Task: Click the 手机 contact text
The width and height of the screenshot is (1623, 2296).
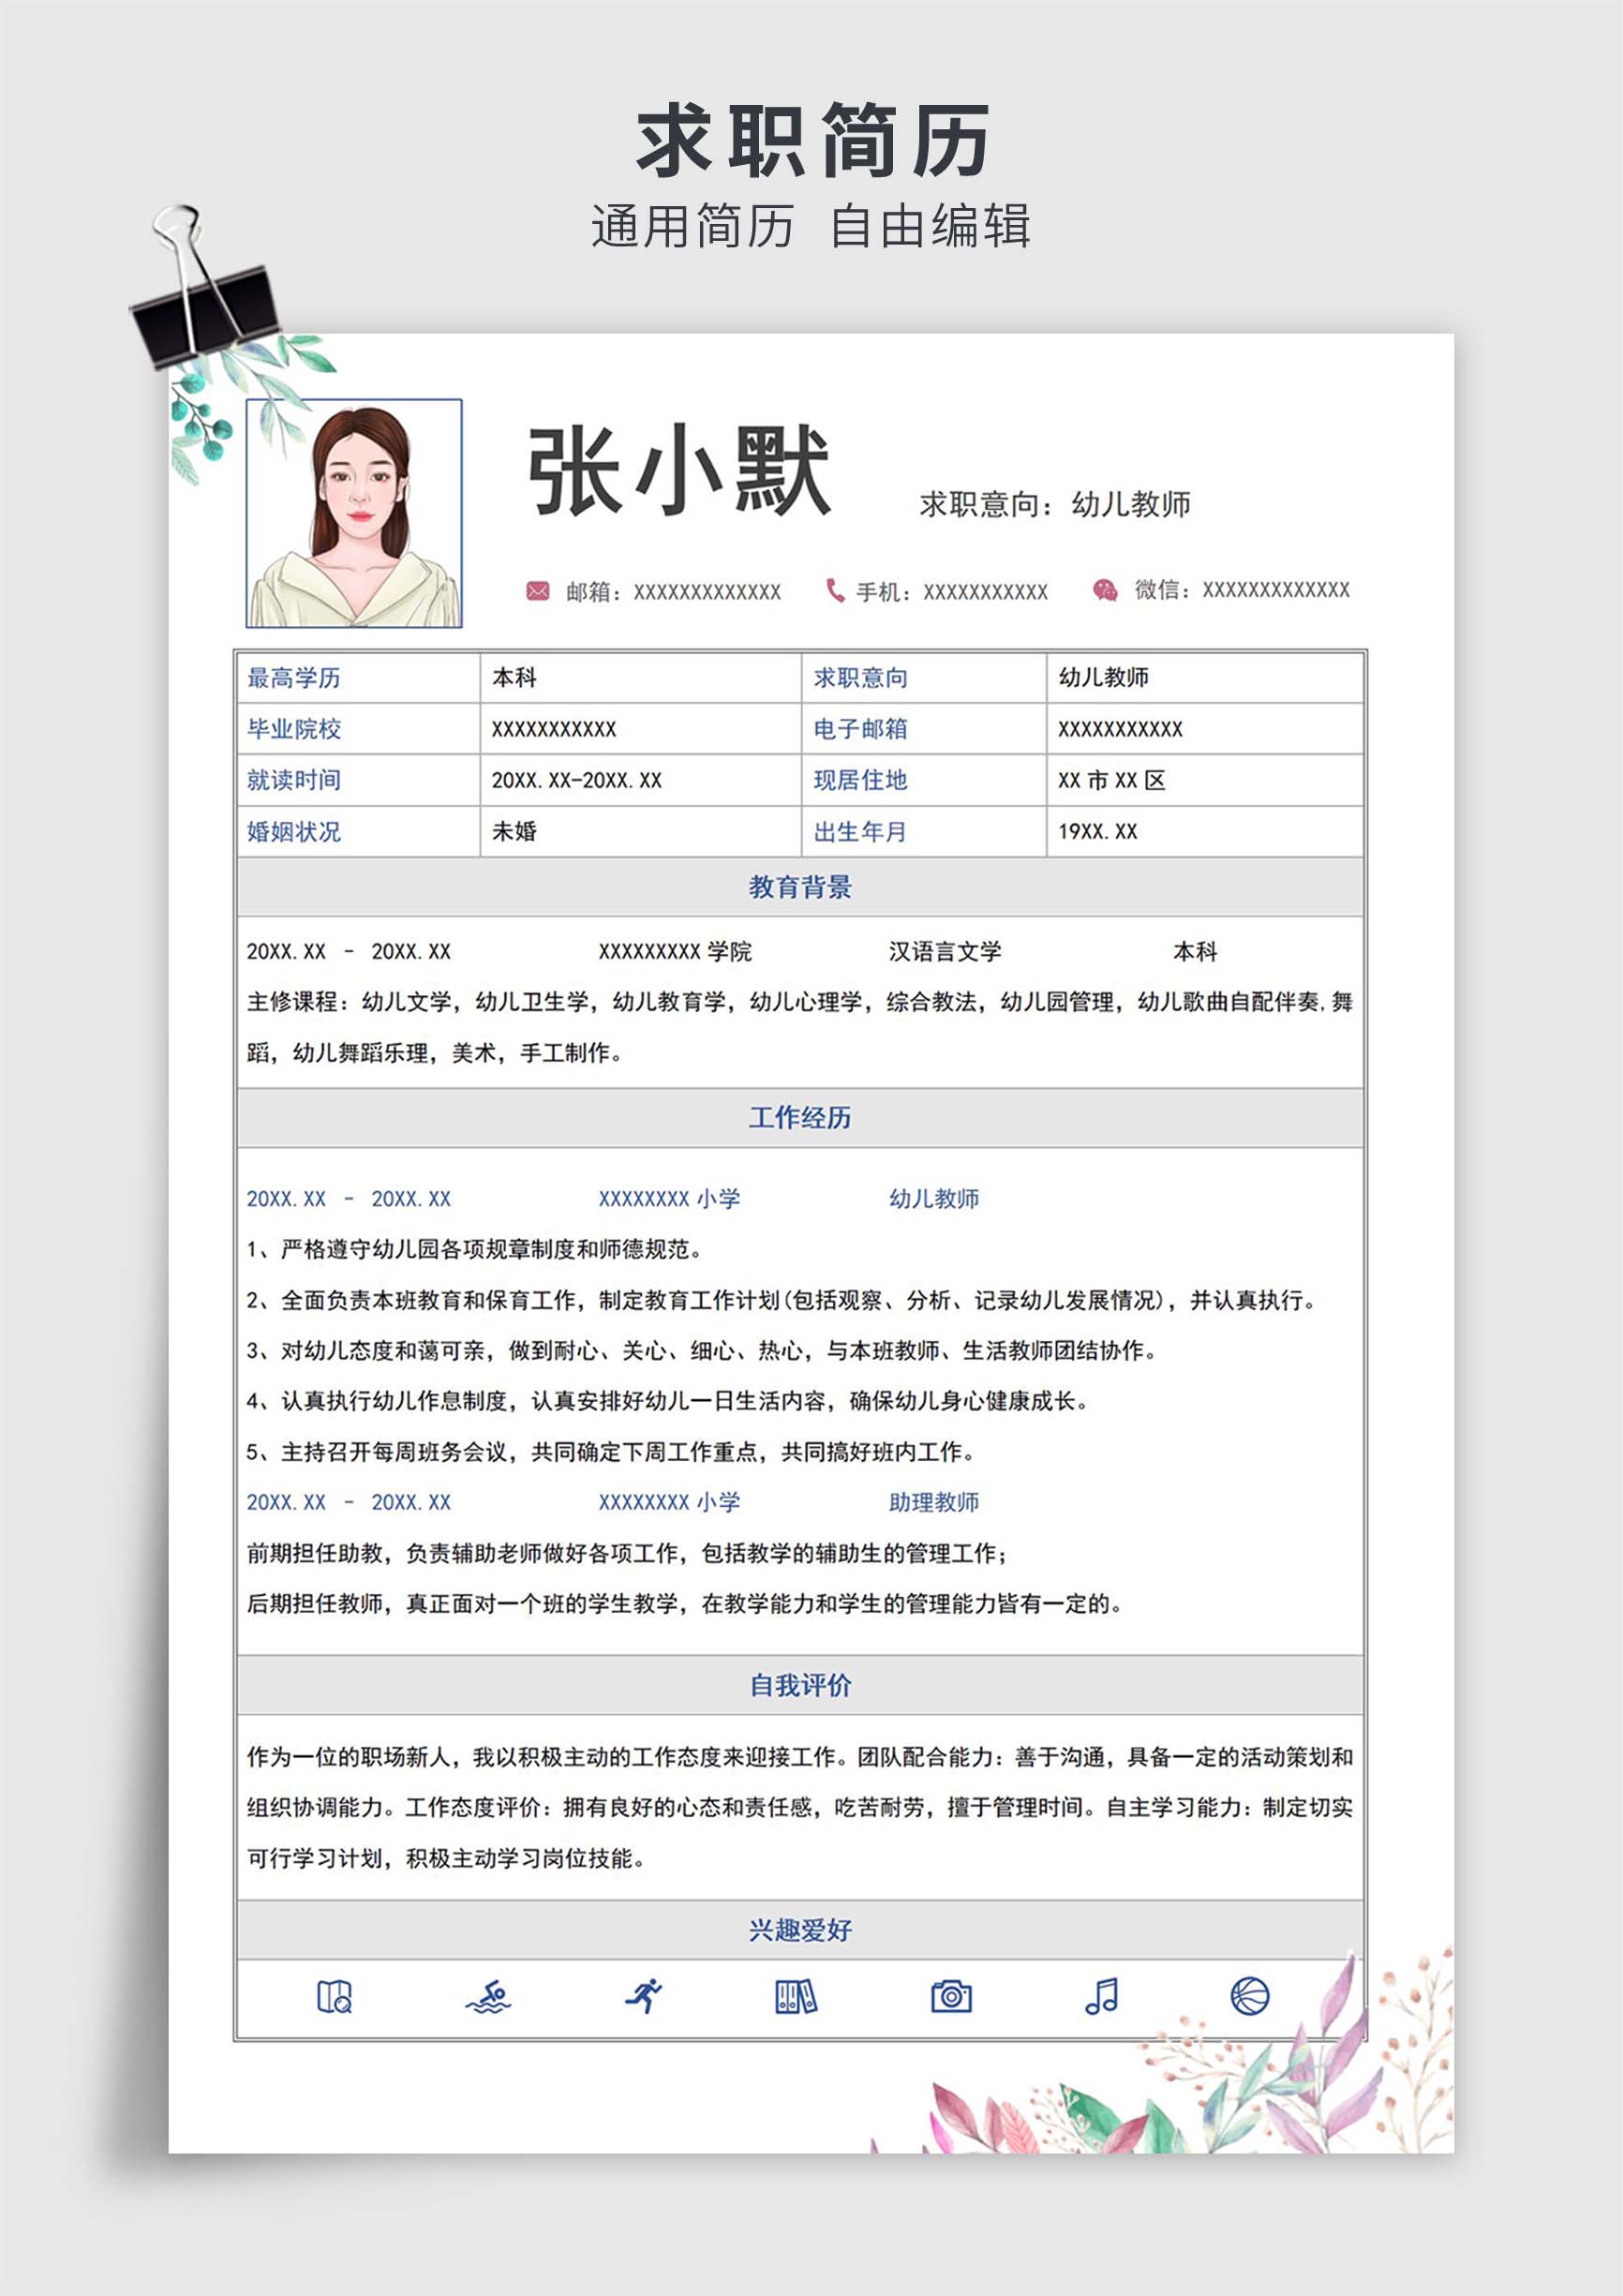Action: (952, 592)
